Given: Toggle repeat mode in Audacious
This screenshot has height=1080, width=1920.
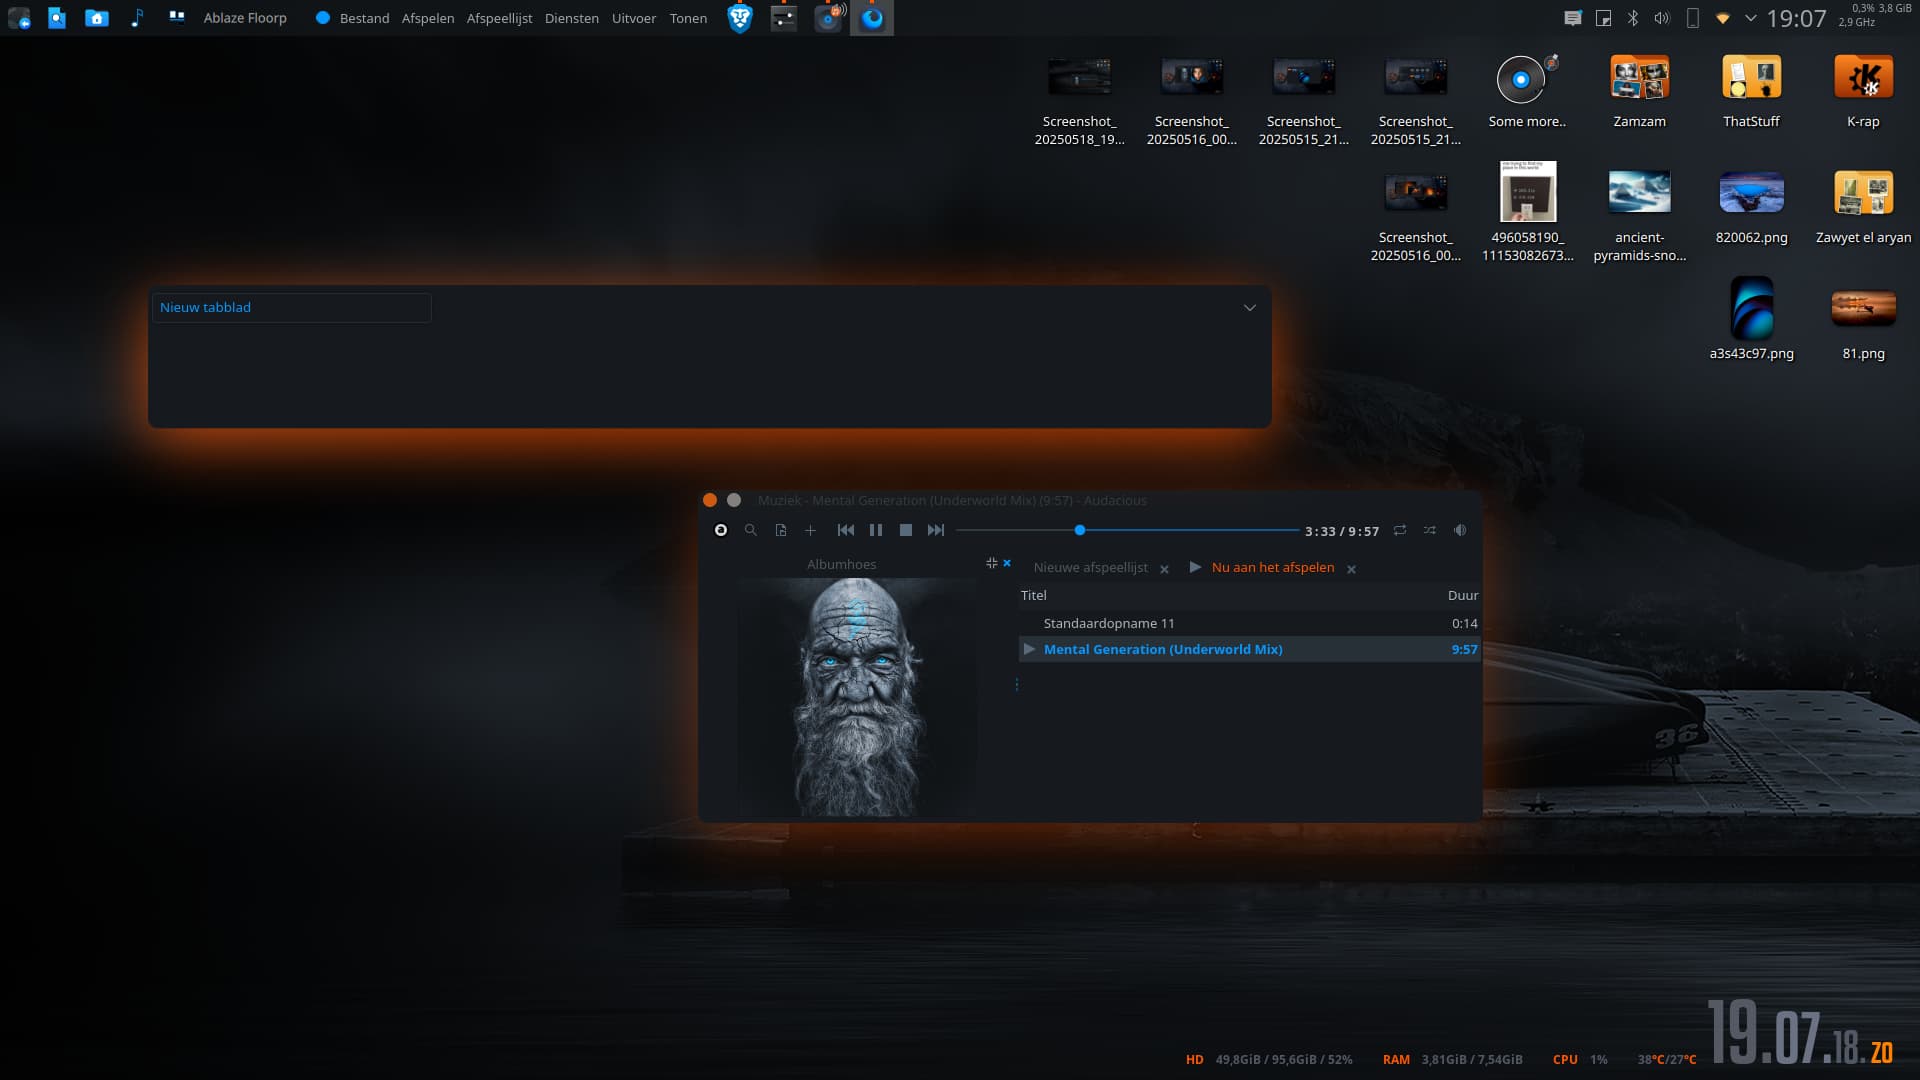Looking at the screenshot, I should pyautogui.click(x=1400, y=530).
